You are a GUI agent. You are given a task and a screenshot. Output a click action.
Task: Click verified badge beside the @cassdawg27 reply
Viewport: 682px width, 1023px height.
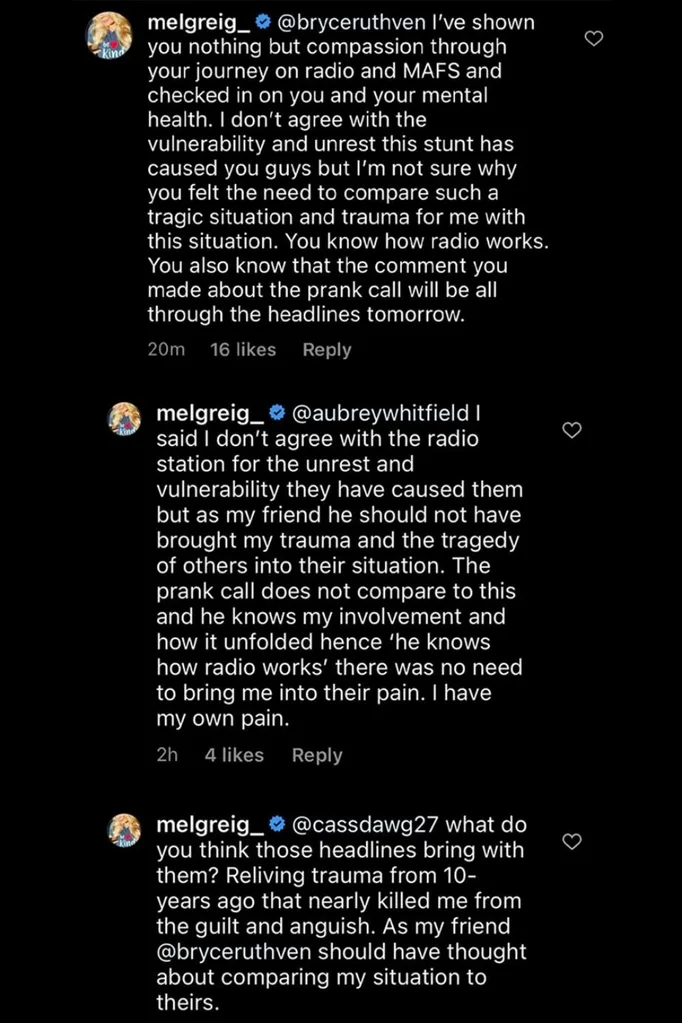276,825
